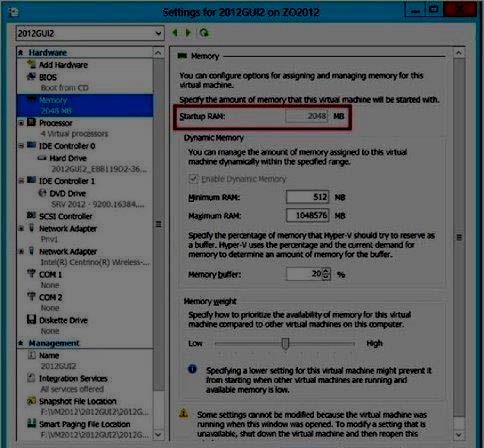Collapse the Management section header
The image size is (484, 448).
point(21,343)
